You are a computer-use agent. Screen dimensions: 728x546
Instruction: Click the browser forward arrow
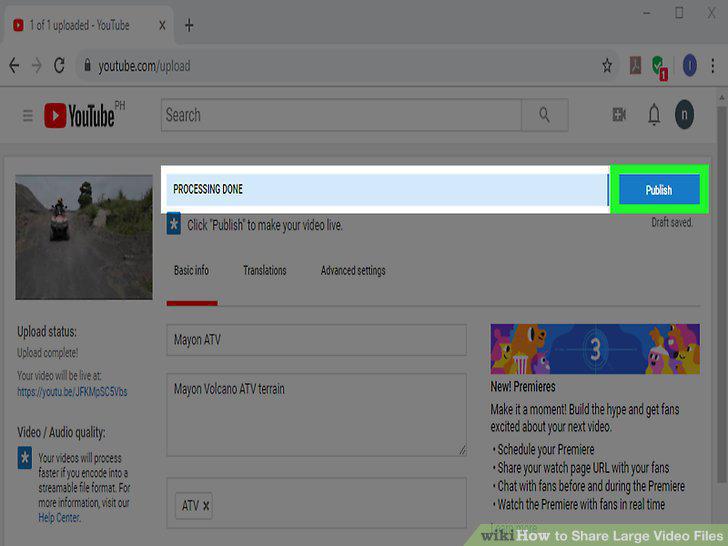[37, 65]
